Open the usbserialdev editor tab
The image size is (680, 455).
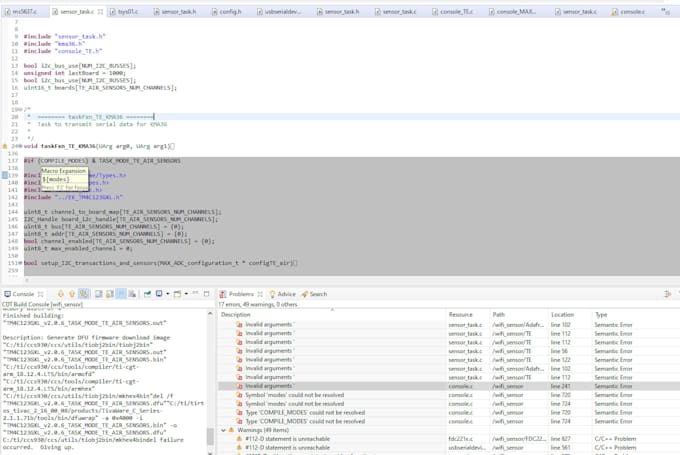(278, 12)
